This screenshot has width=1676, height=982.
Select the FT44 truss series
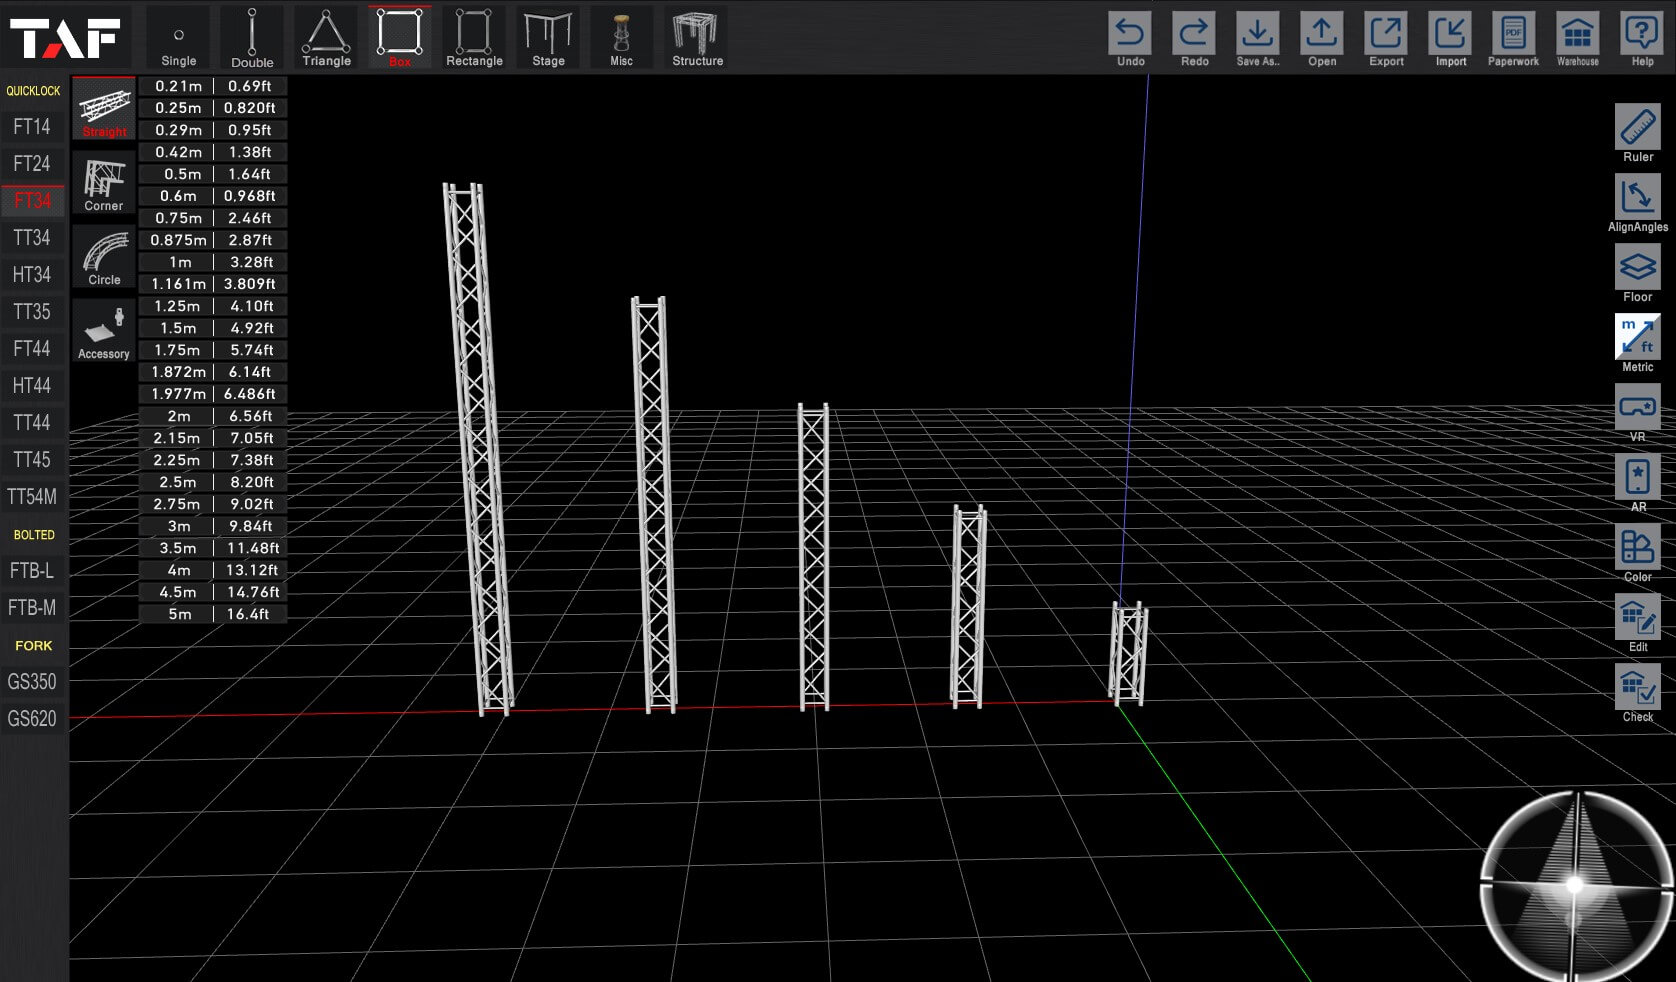coord(32,348)
